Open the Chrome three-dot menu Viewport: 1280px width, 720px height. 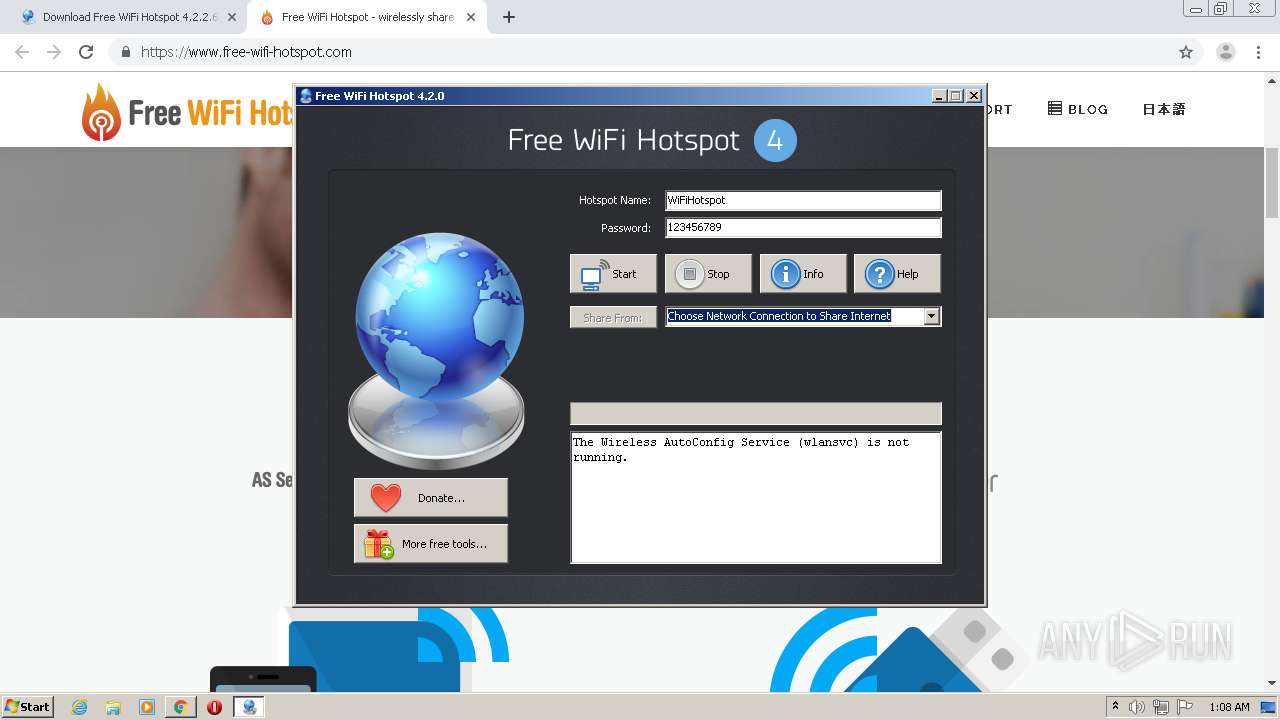click(x=1259, y=52)
